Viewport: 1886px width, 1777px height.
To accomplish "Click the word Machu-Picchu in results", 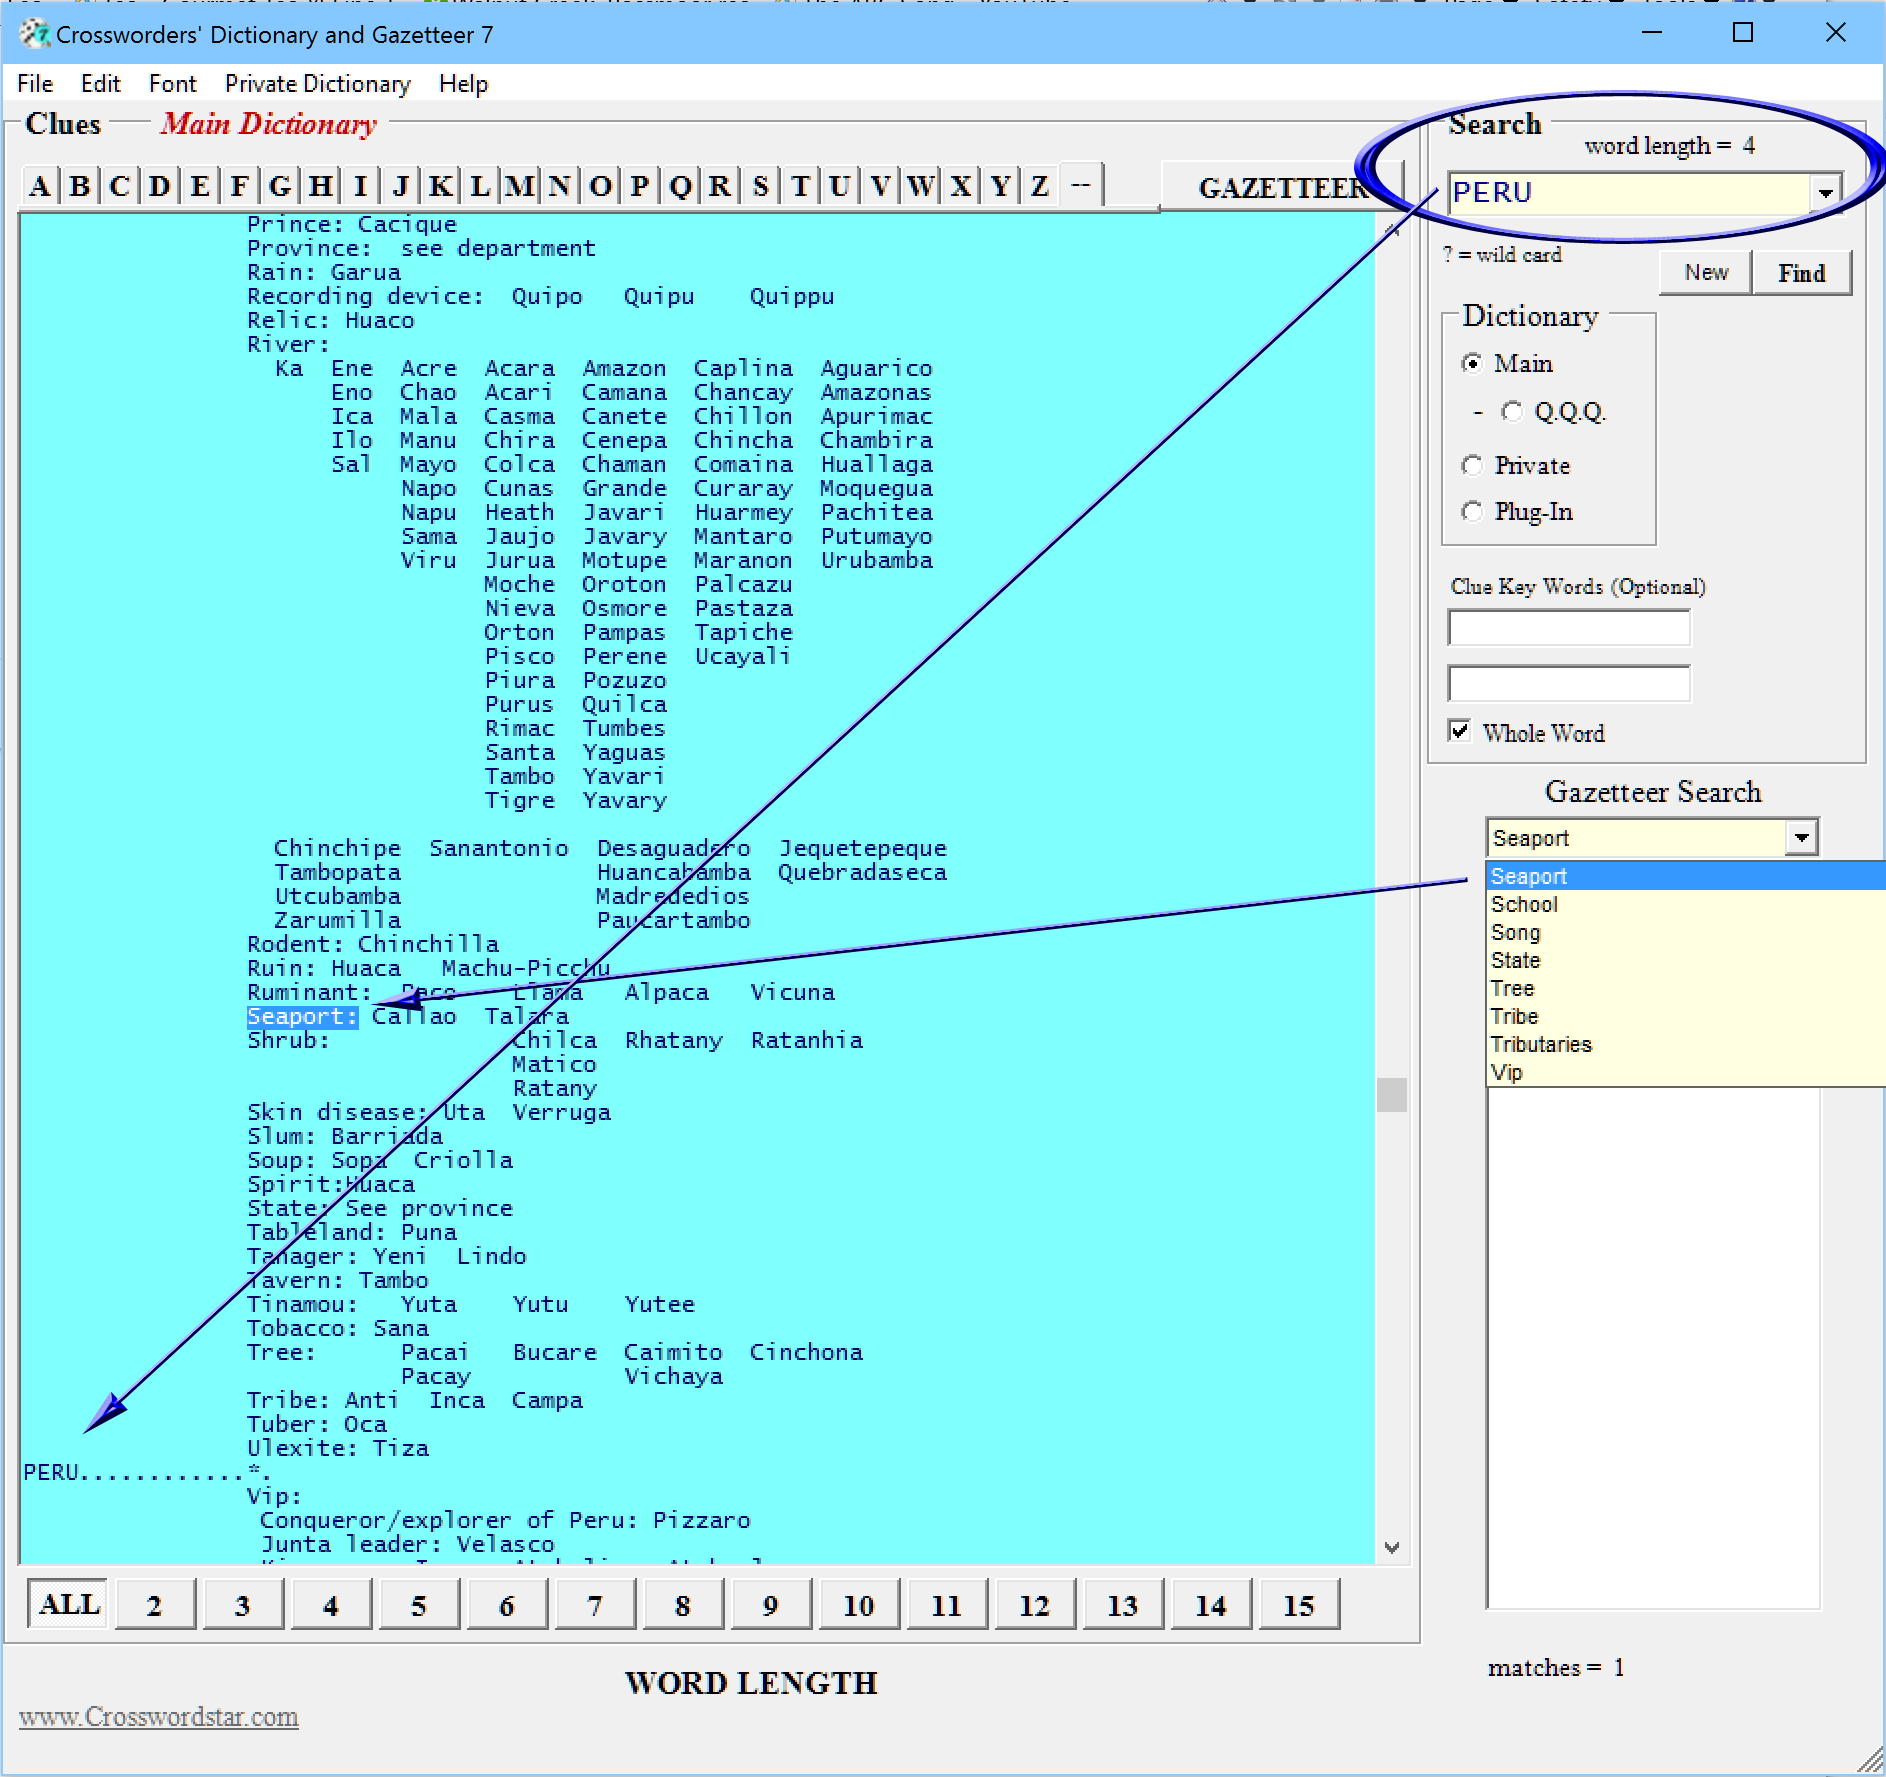I will click(x=526, y=968).
